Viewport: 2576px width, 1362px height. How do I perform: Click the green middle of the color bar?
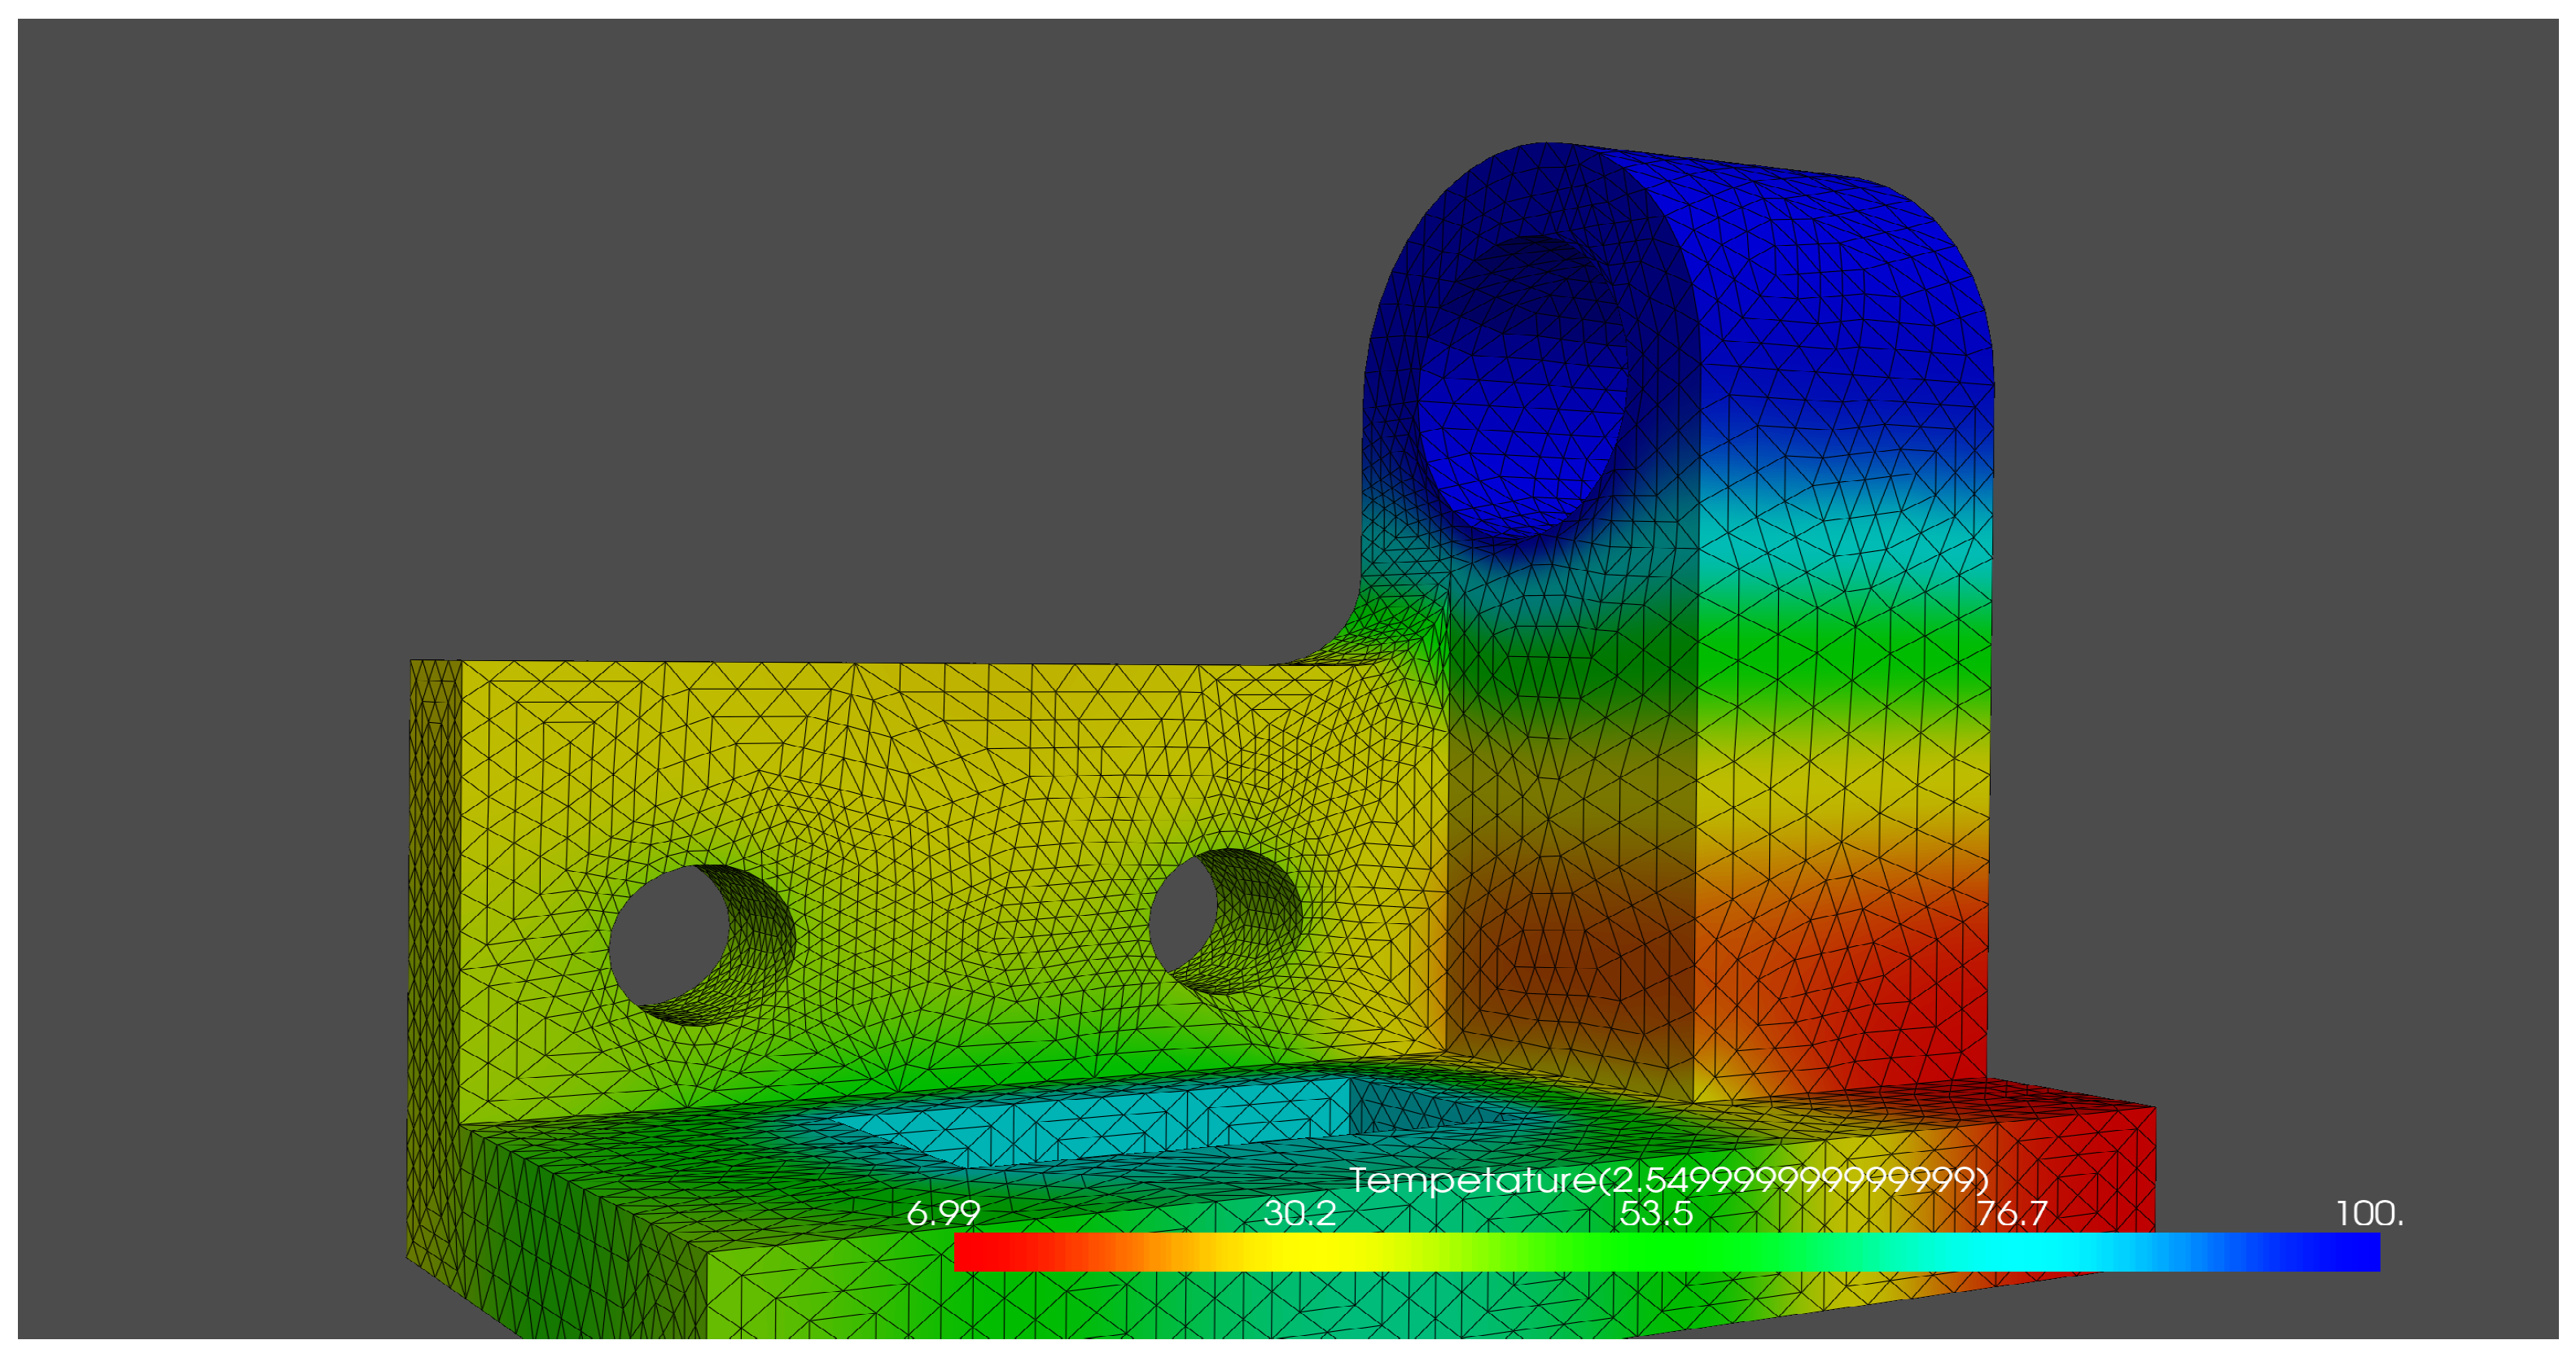1660,1251
